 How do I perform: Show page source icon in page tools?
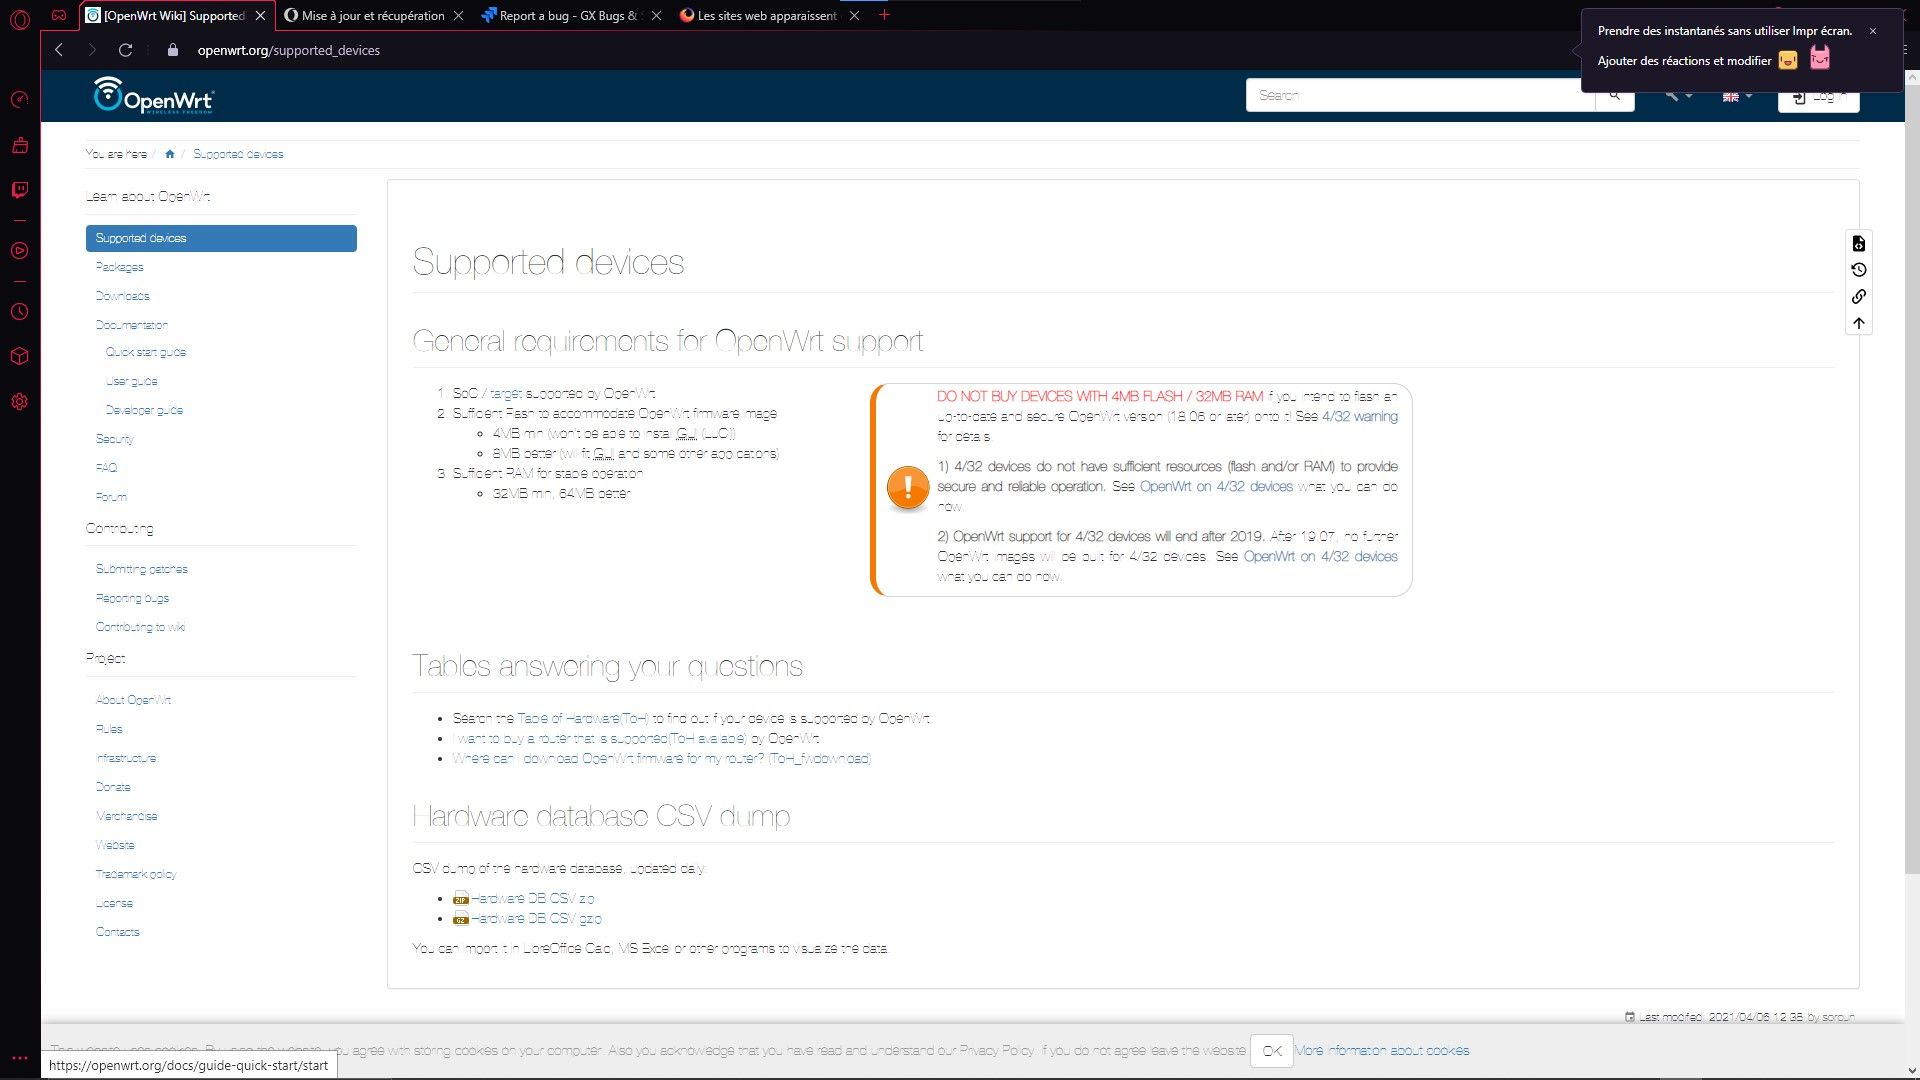(1859, 244)
